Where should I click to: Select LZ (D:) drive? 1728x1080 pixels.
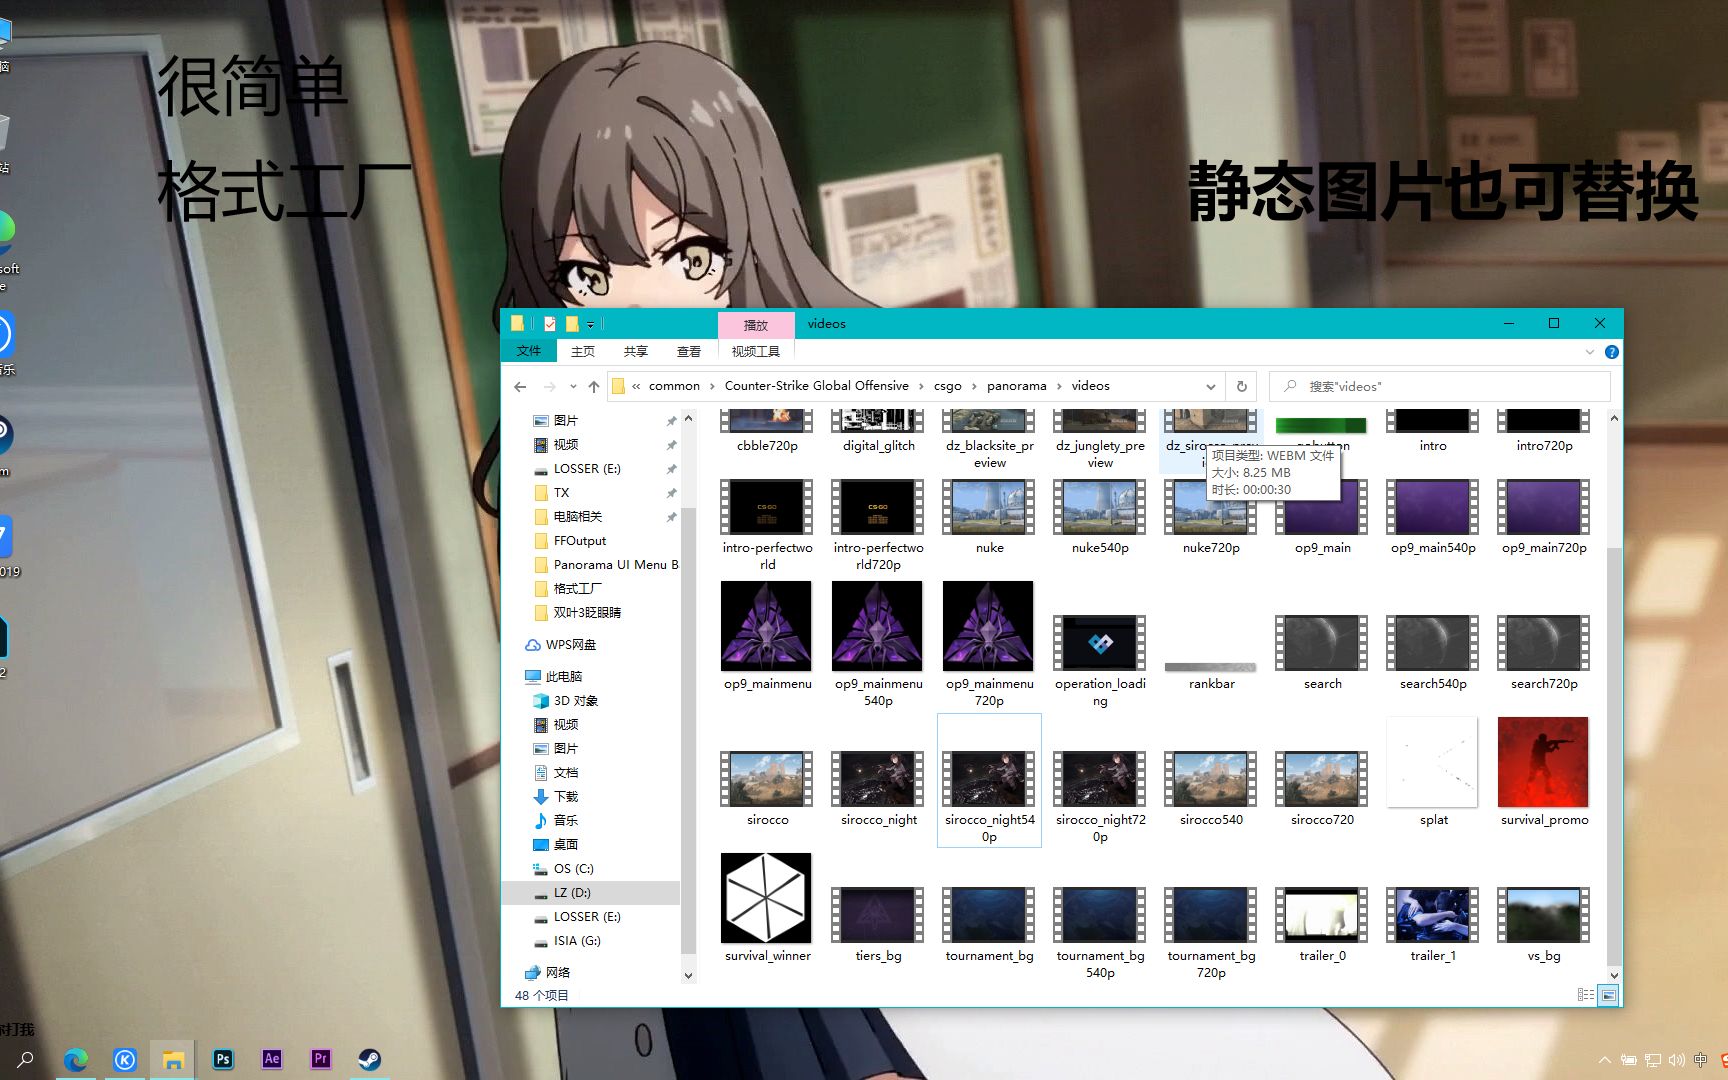(572, 893)
